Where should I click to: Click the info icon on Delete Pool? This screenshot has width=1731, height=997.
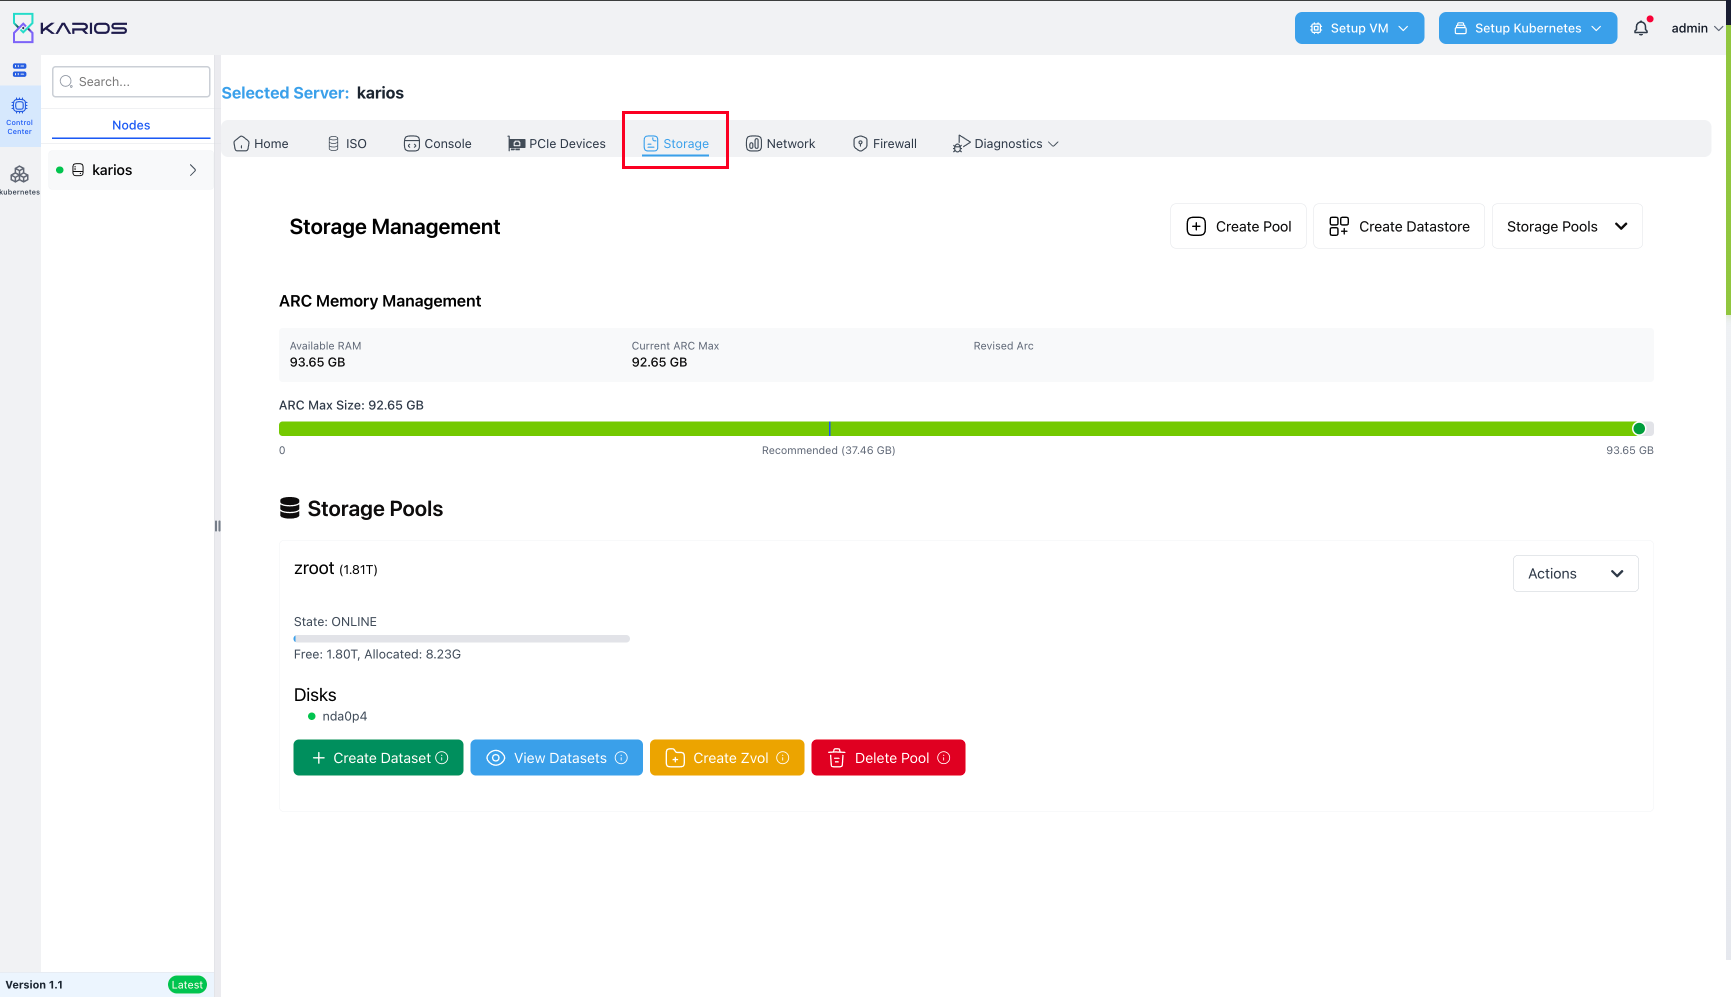944,758
